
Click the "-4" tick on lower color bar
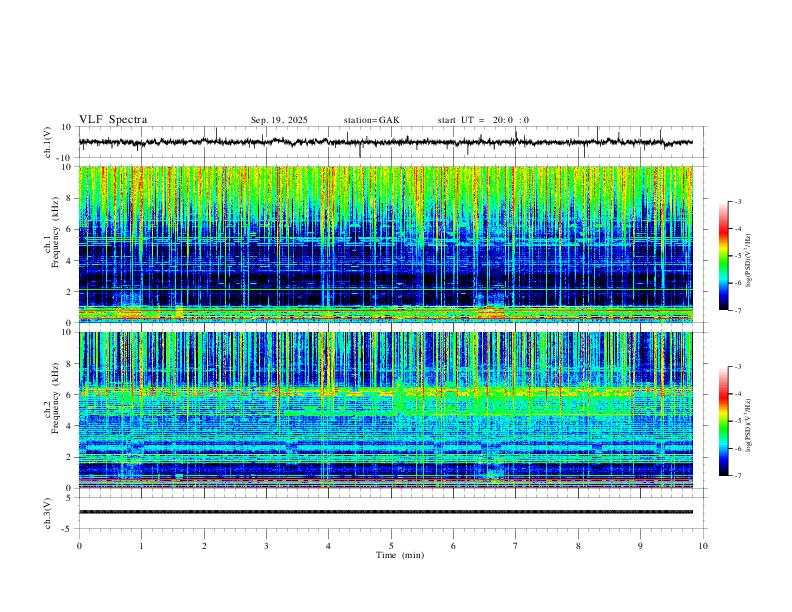click(x=737, y=393)
